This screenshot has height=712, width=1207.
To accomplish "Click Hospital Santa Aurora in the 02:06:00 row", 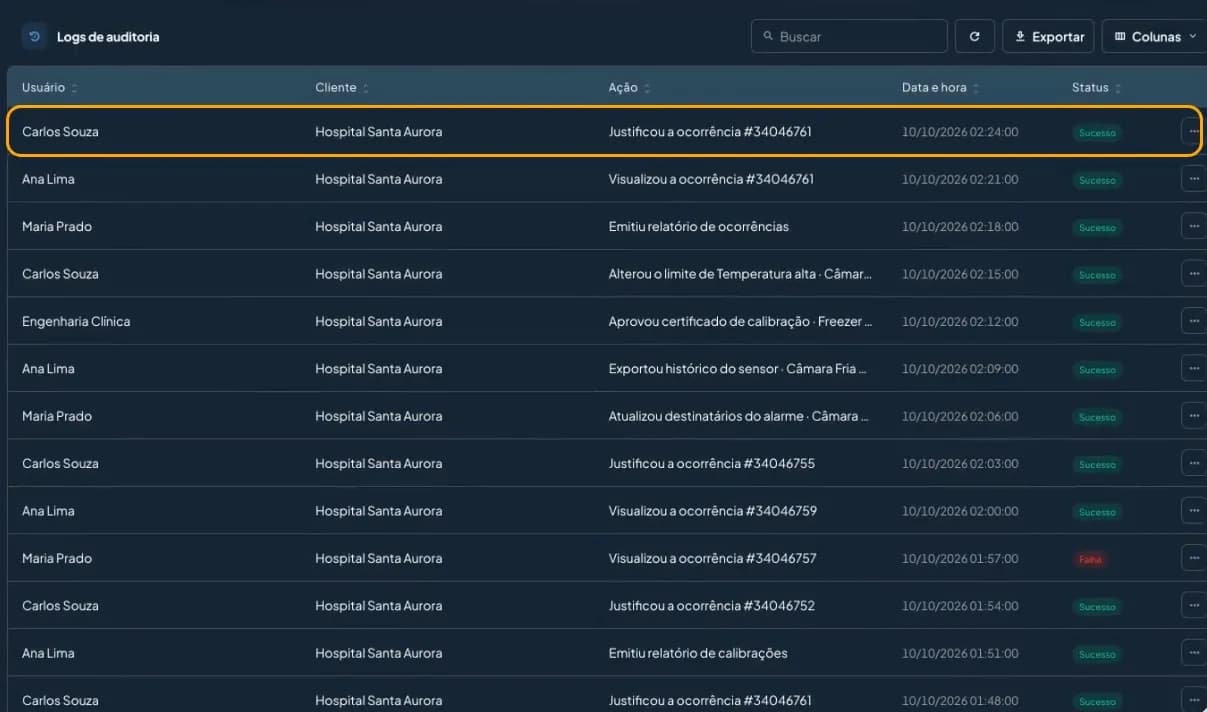I will pos(378,416).
